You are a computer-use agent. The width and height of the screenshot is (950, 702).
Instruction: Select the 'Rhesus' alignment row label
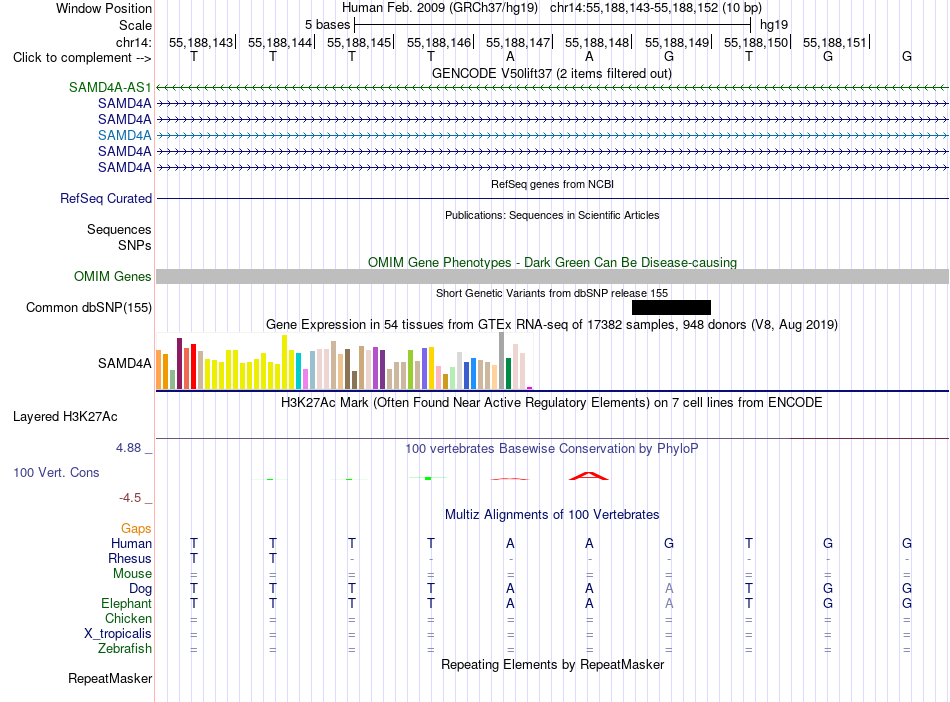[x=130, y=558]
